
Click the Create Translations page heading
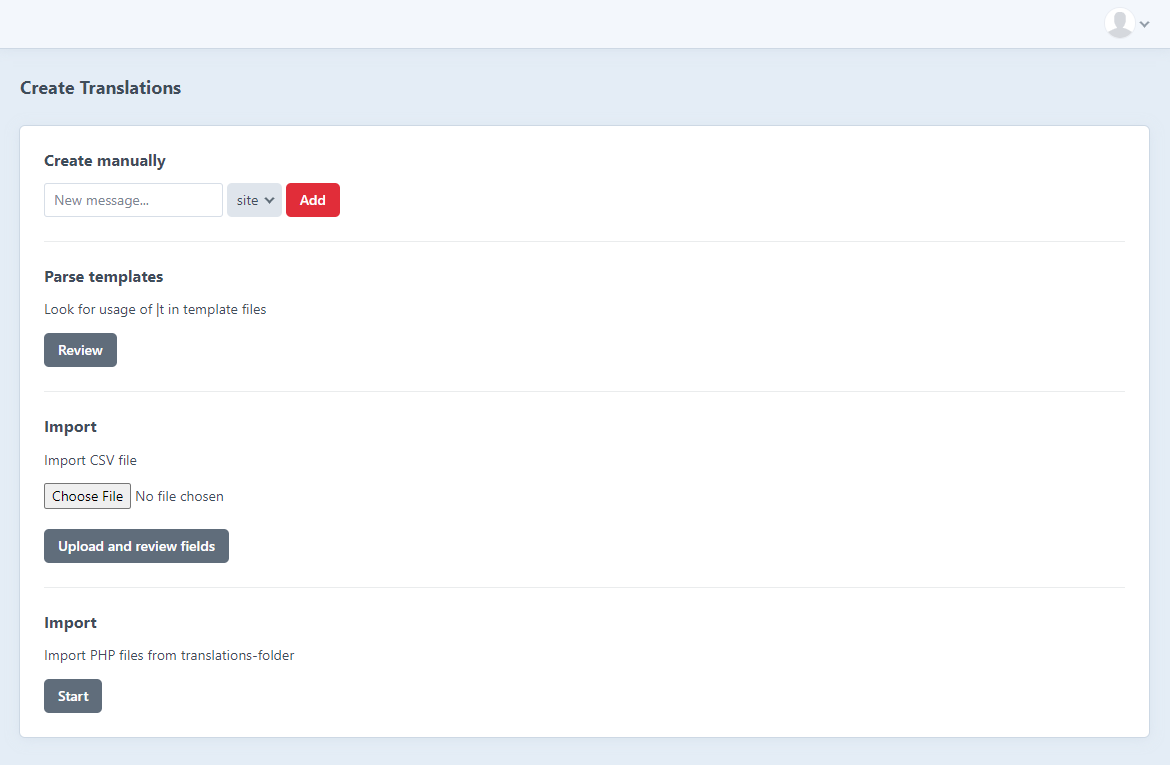point(100,88)
